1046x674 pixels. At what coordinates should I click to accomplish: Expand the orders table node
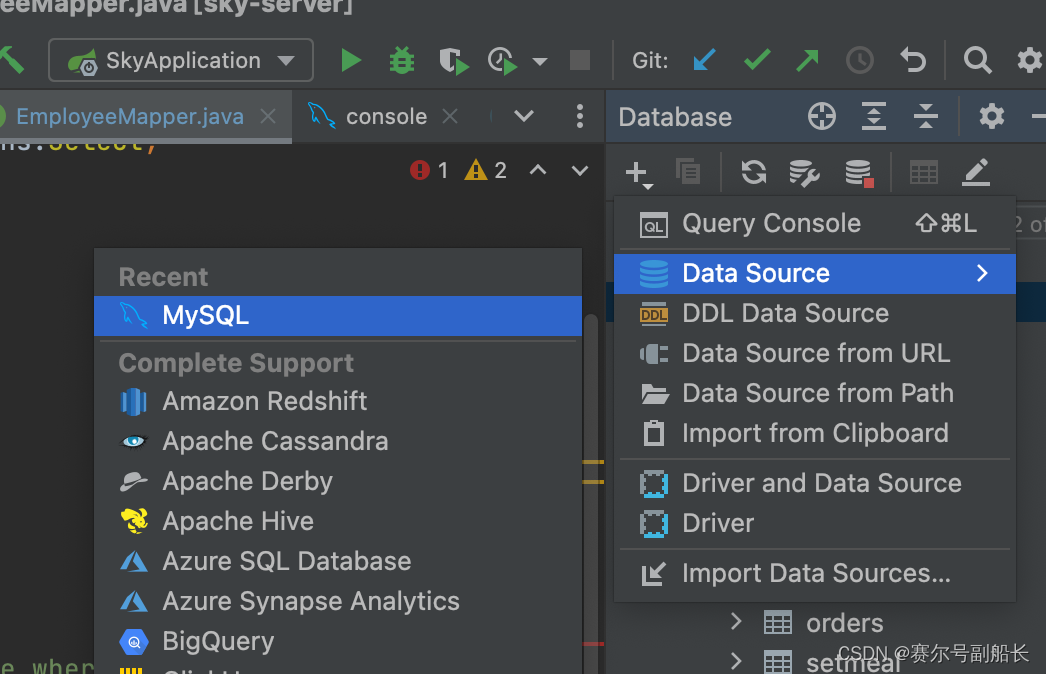(737, 622)
